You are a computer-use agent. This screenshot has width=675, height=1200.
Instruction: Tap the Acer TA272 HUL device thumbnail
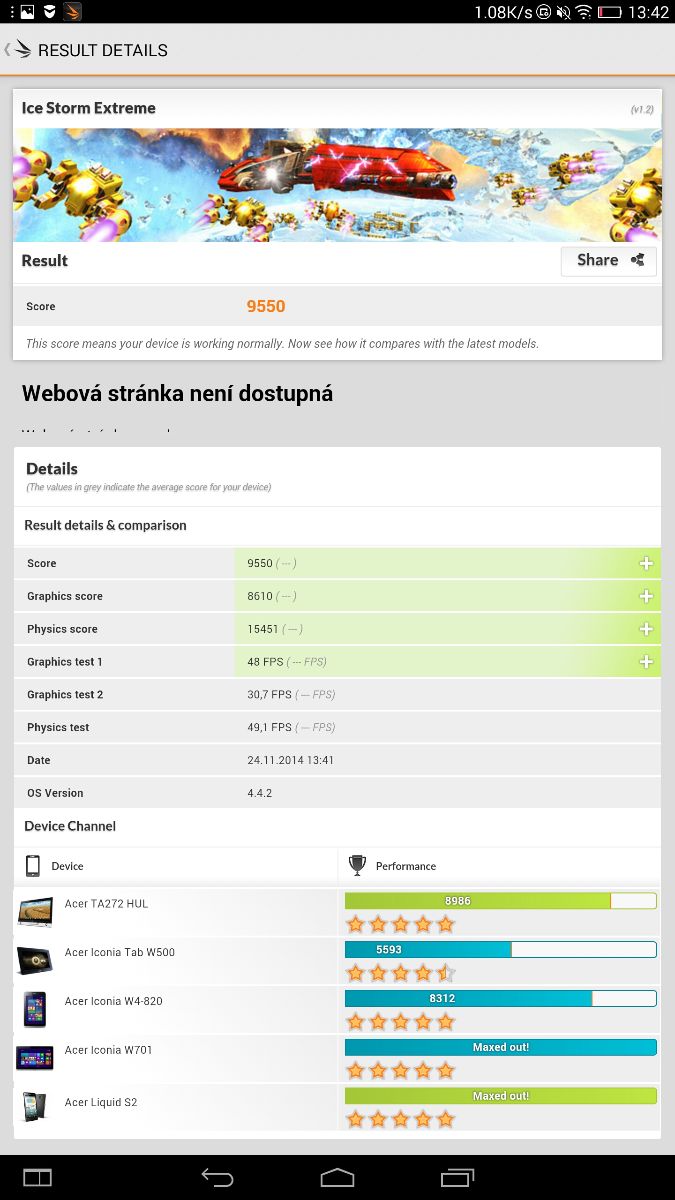point(34,911)
